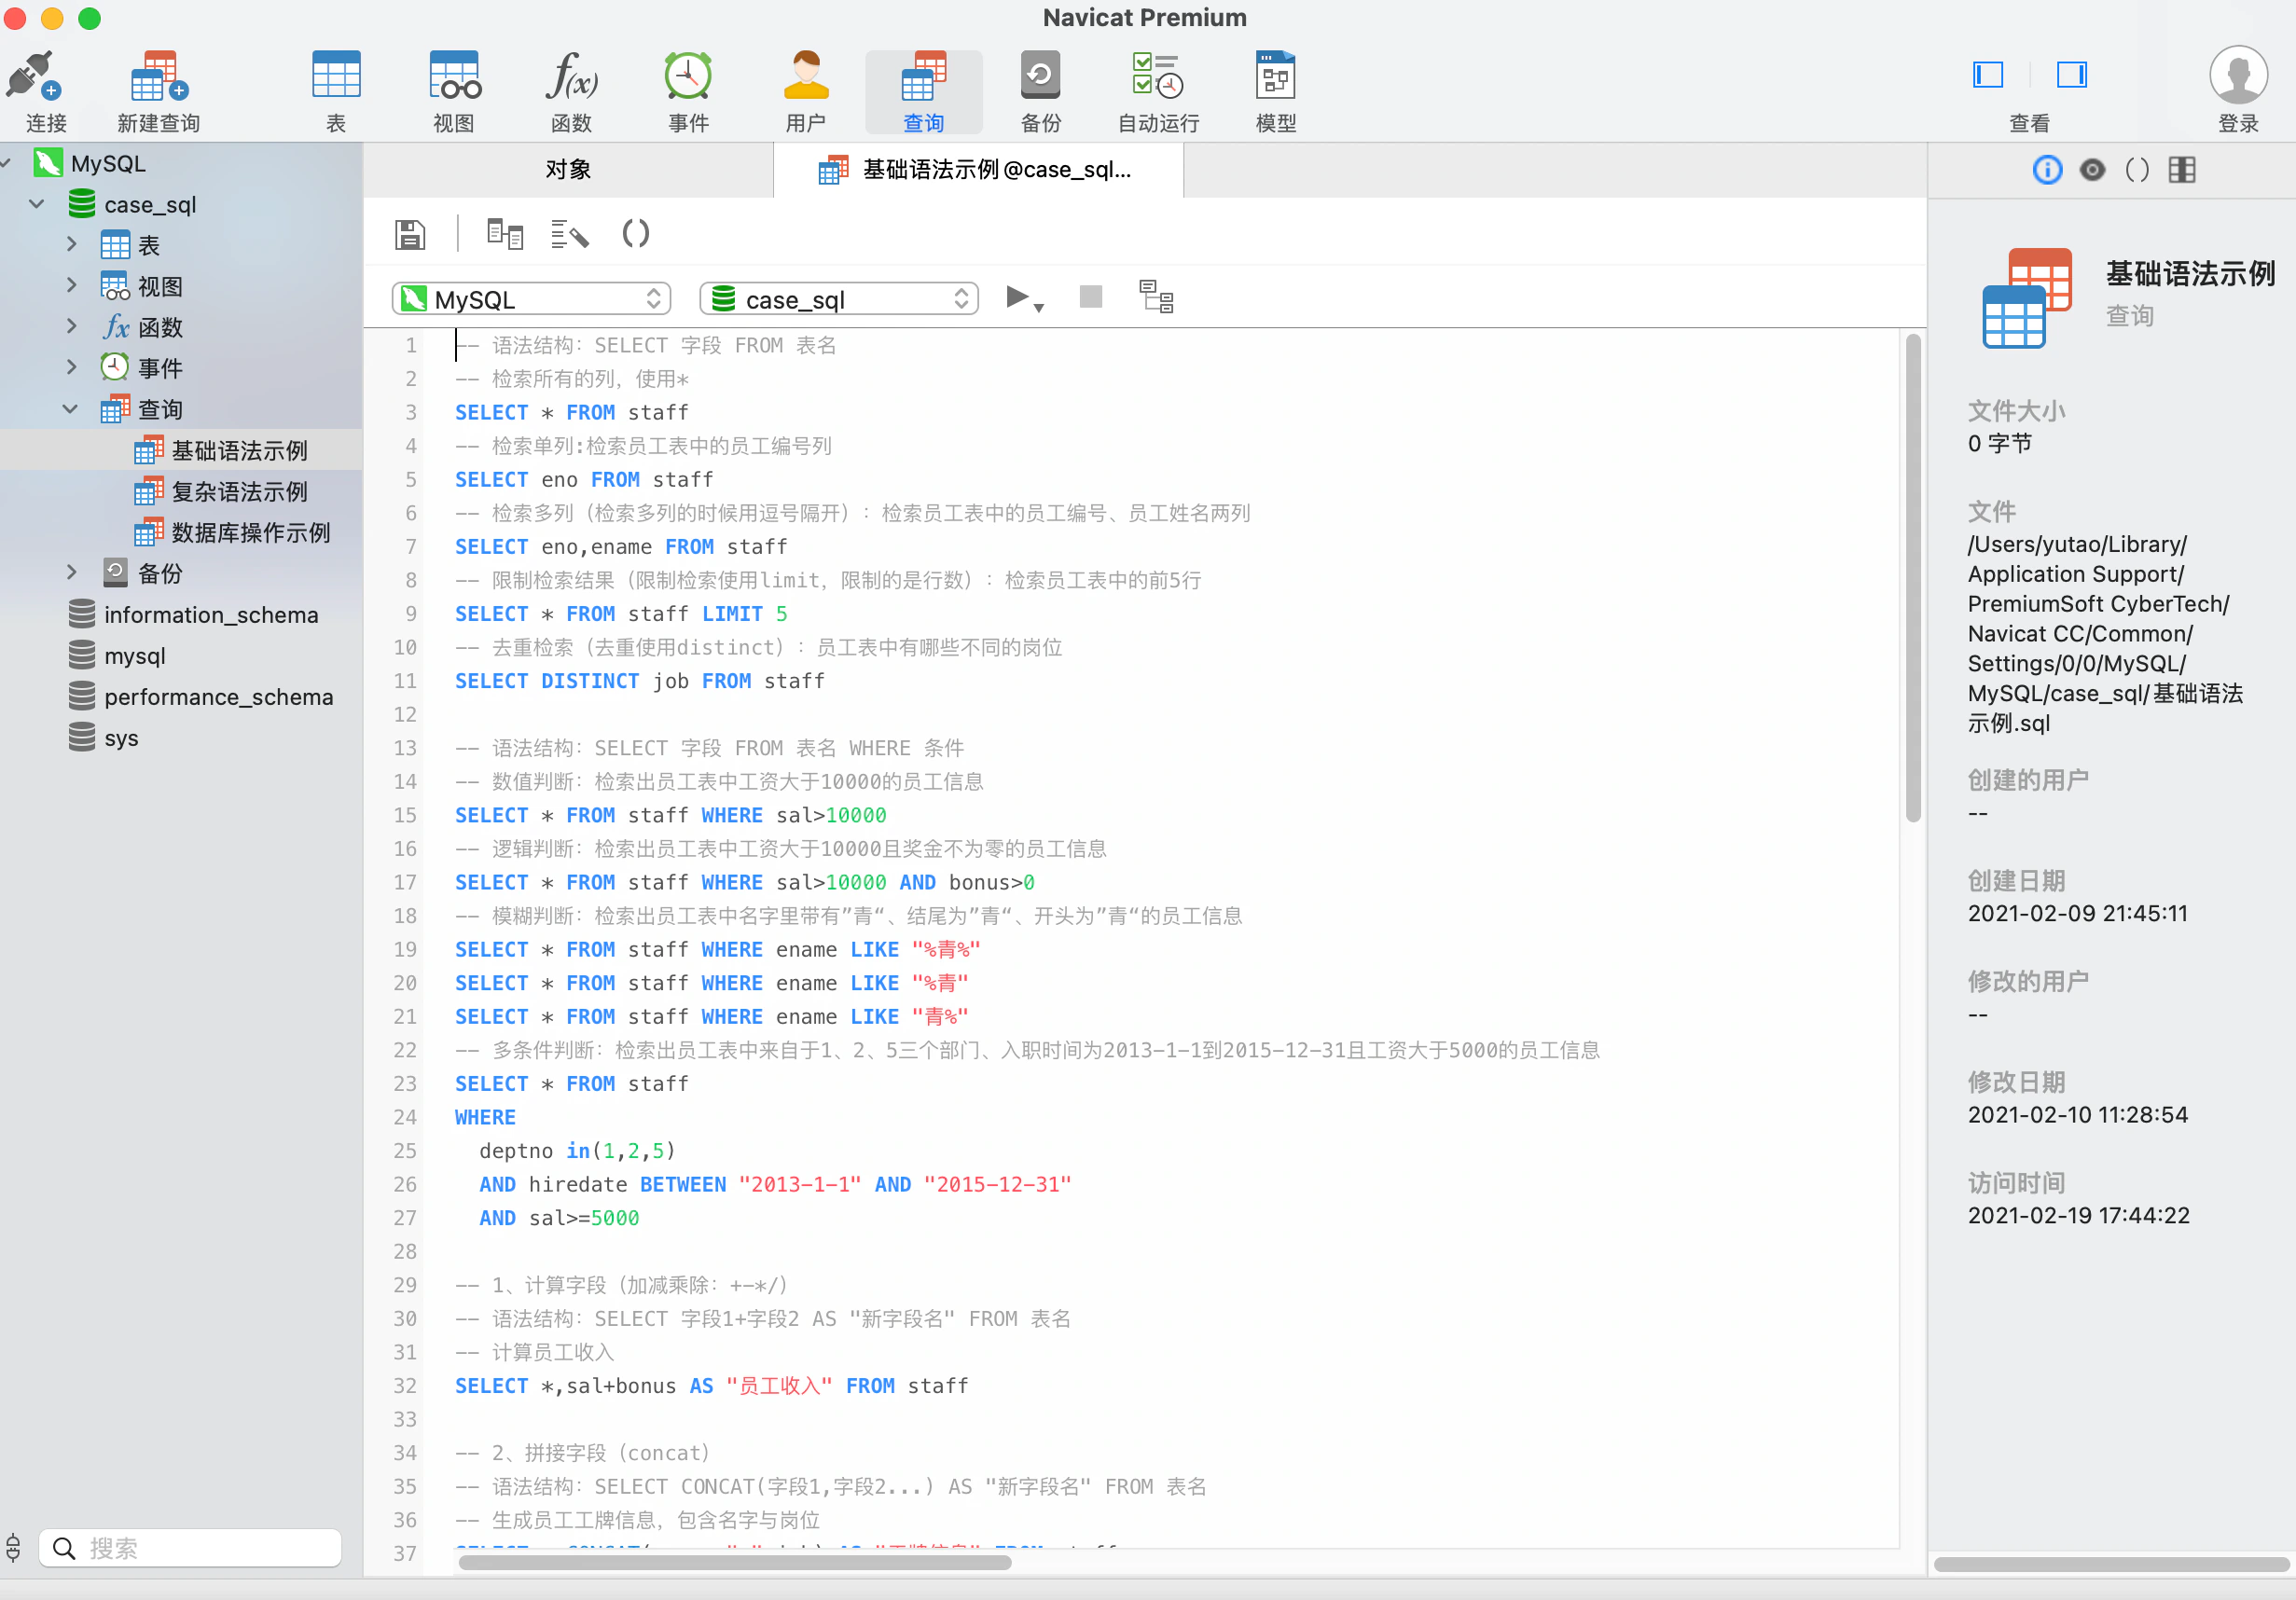
Task: Click the file path ending in 示例.sql
Action: tap(2105, 633)
